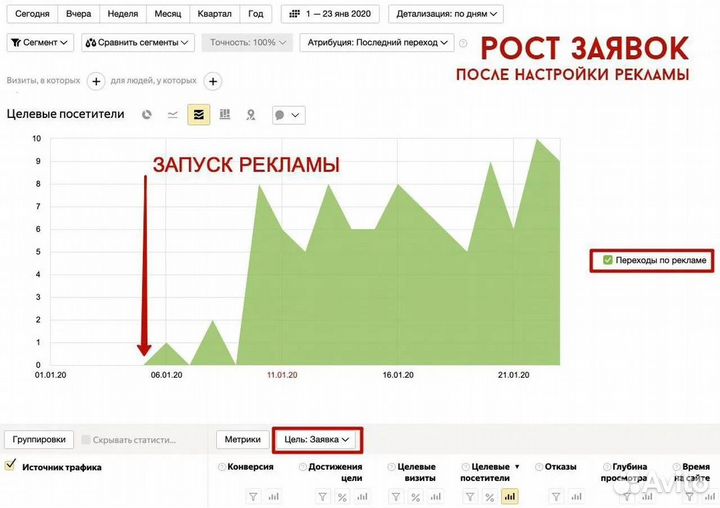This screenshot has height=508, width=720.
Task: Click the 21.01.20 date on chart axis
Action: 513,375
